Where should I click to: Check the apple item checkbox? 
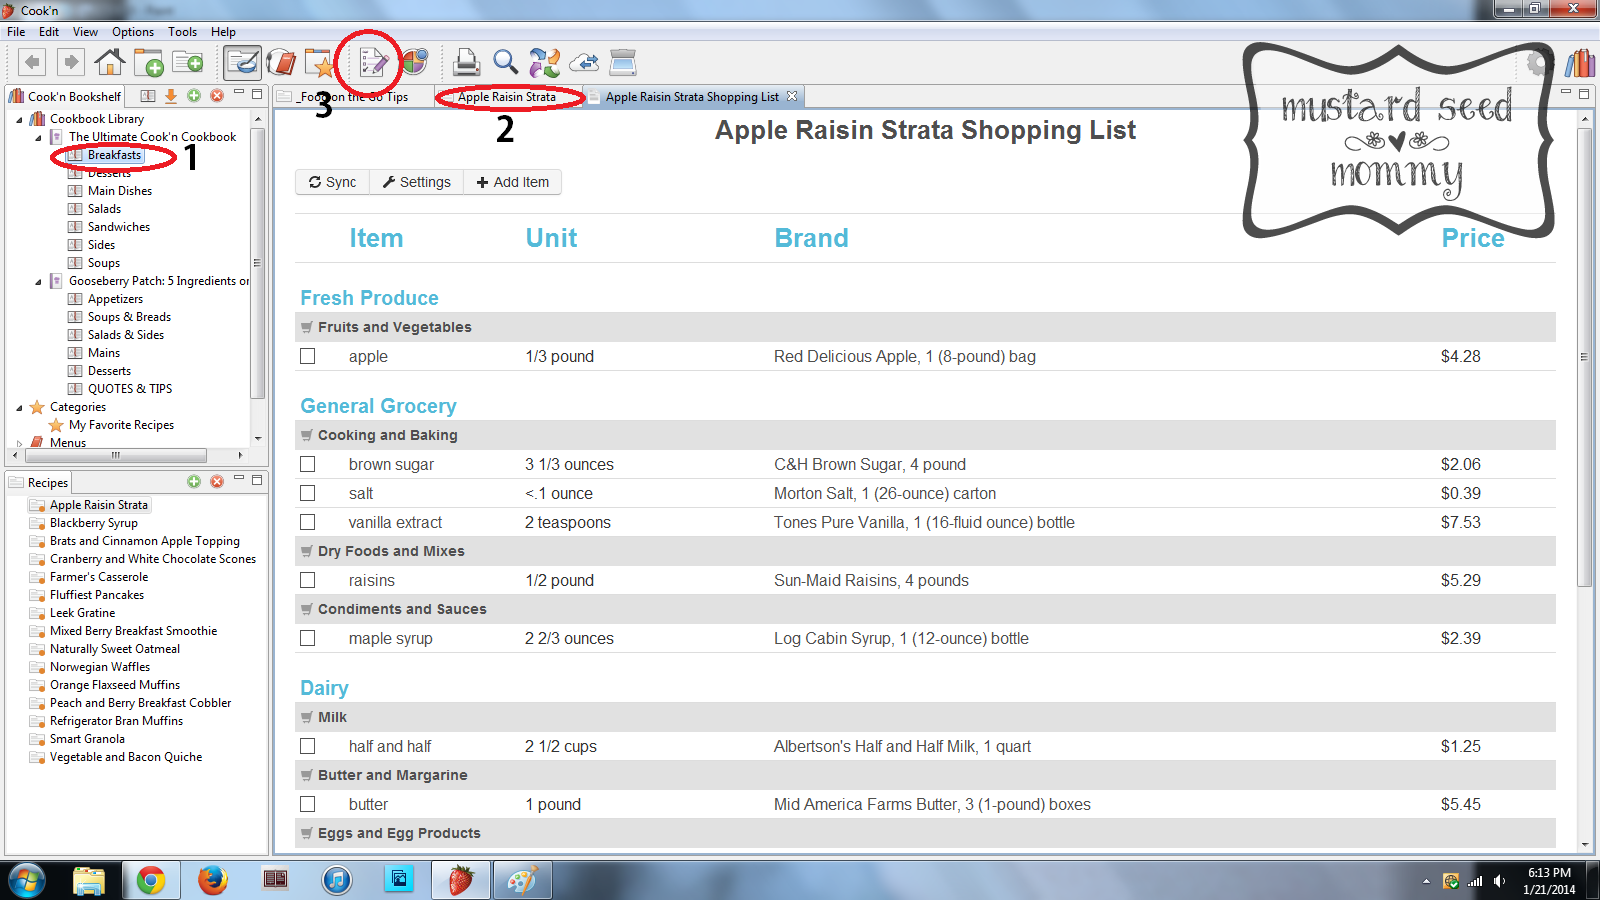(308, 356)
